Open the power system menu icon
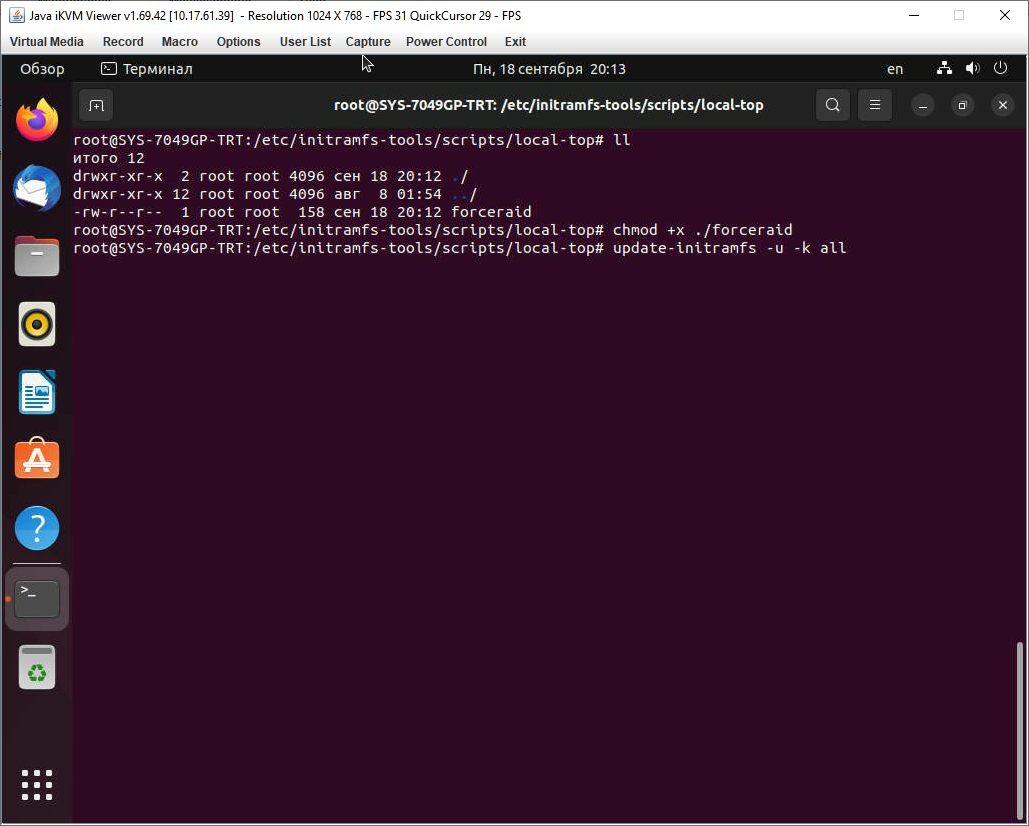The height and width of the screenshot is (826, 1029). pos(1000,68)
